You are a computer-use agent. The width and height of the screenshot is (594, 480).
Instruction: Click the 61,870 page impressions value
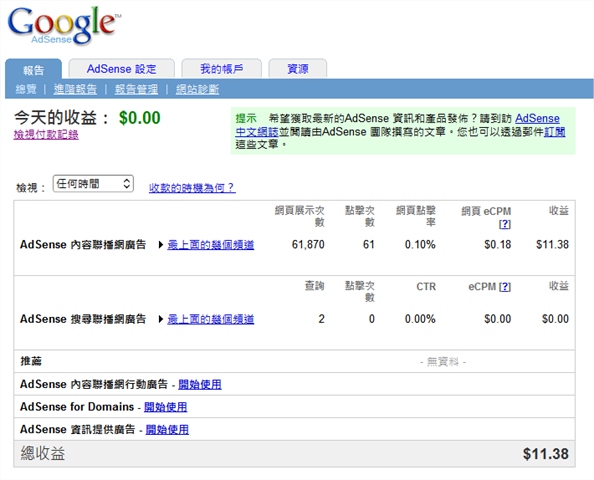click(308, 245)
